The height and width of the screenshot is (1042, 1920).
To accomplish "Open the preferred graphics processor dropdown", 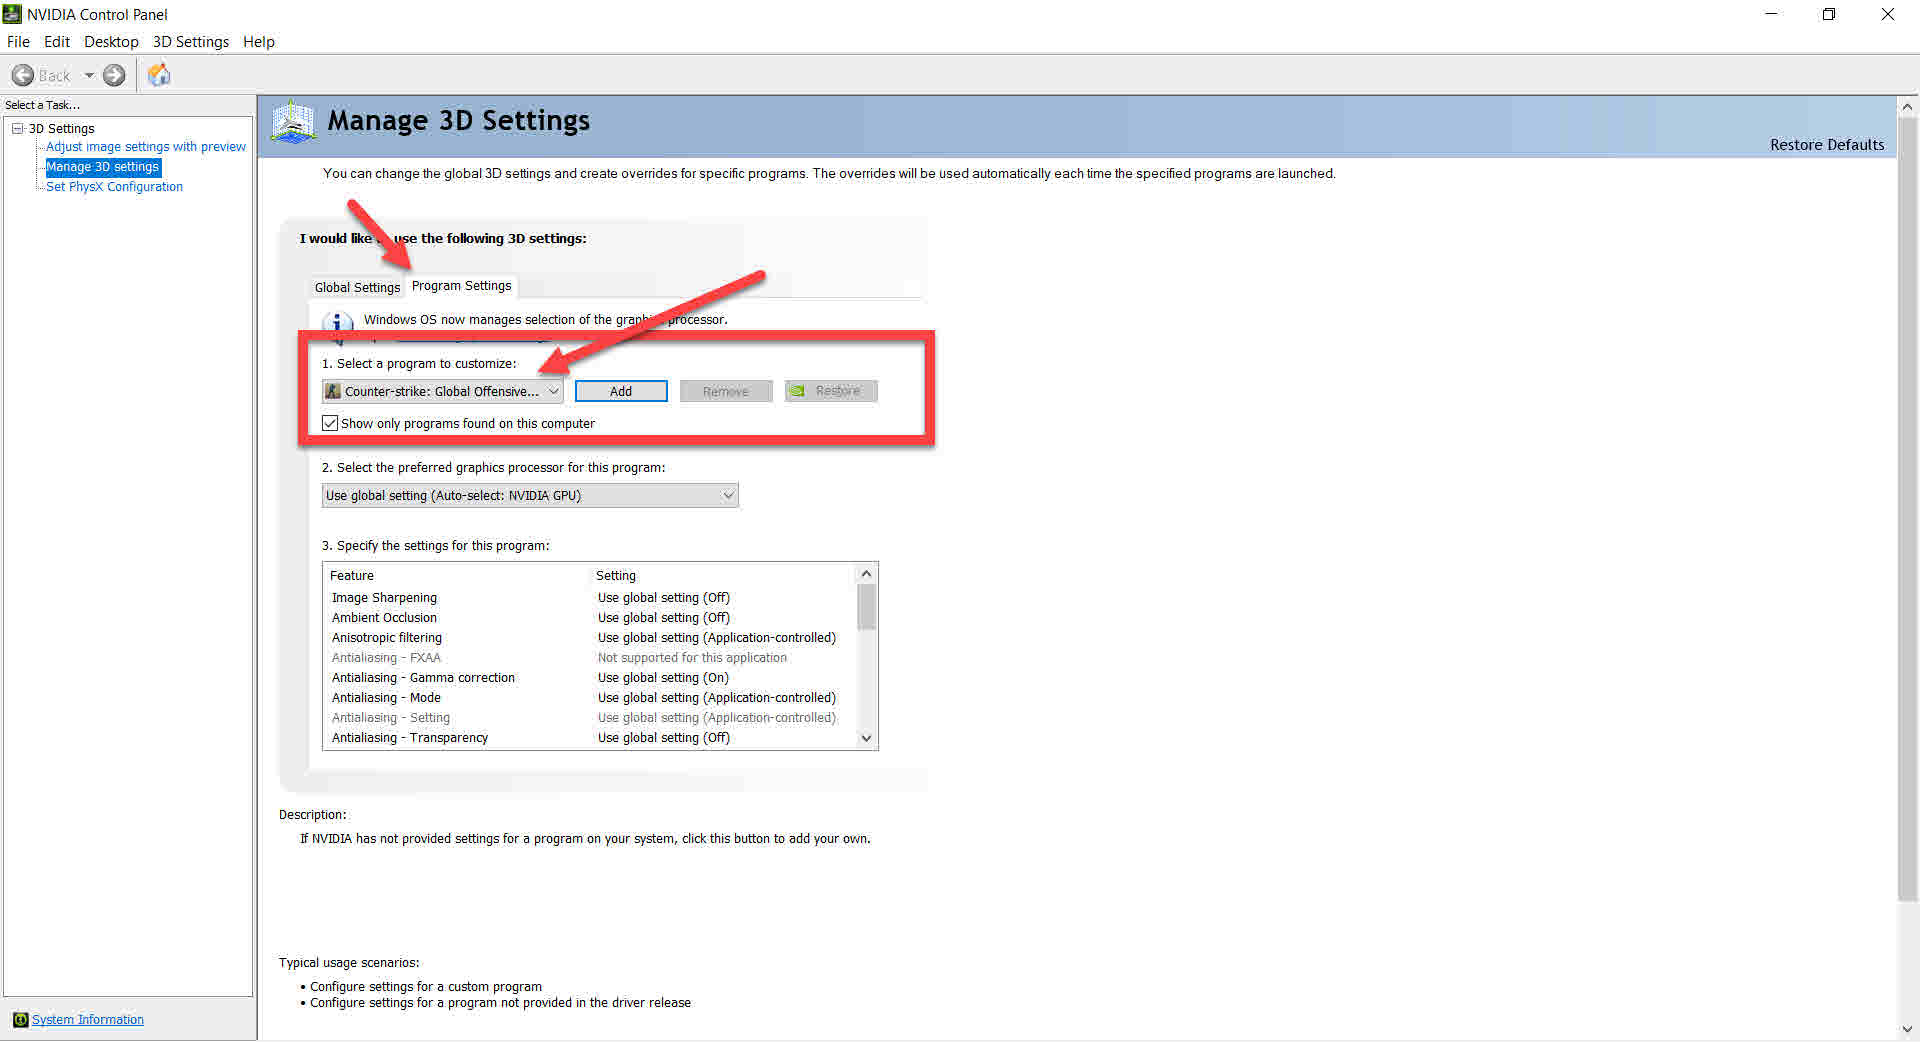I will (530, 495).
